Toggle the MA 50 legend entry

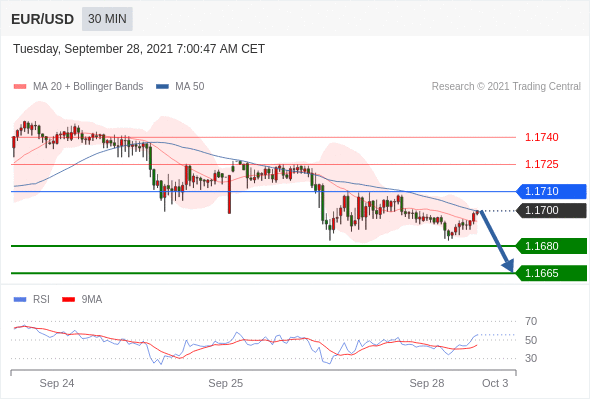[x=180, y=87]
